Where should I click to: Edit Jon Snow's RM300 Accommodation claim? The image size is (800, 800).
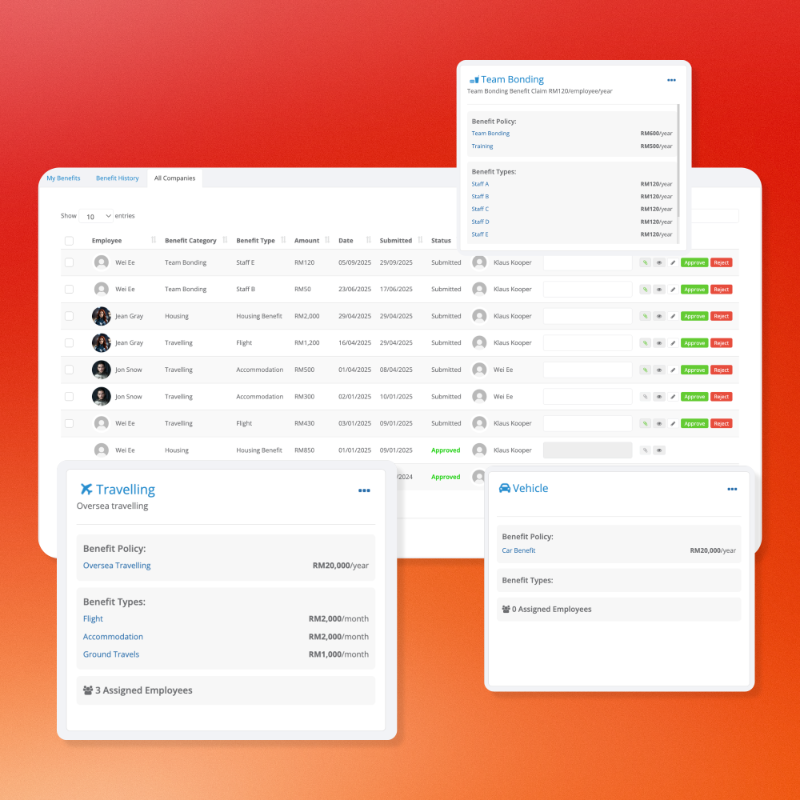tap(673, 396)
